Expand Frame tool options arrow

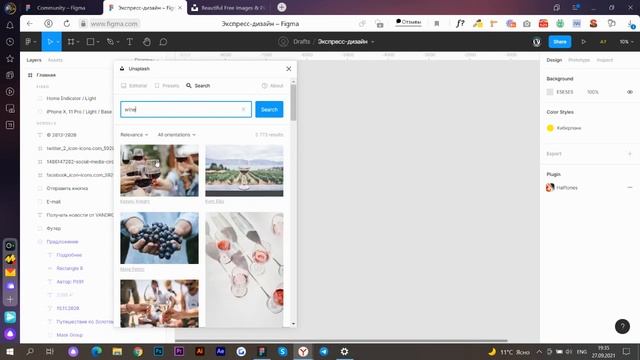[x=78, y=42]
